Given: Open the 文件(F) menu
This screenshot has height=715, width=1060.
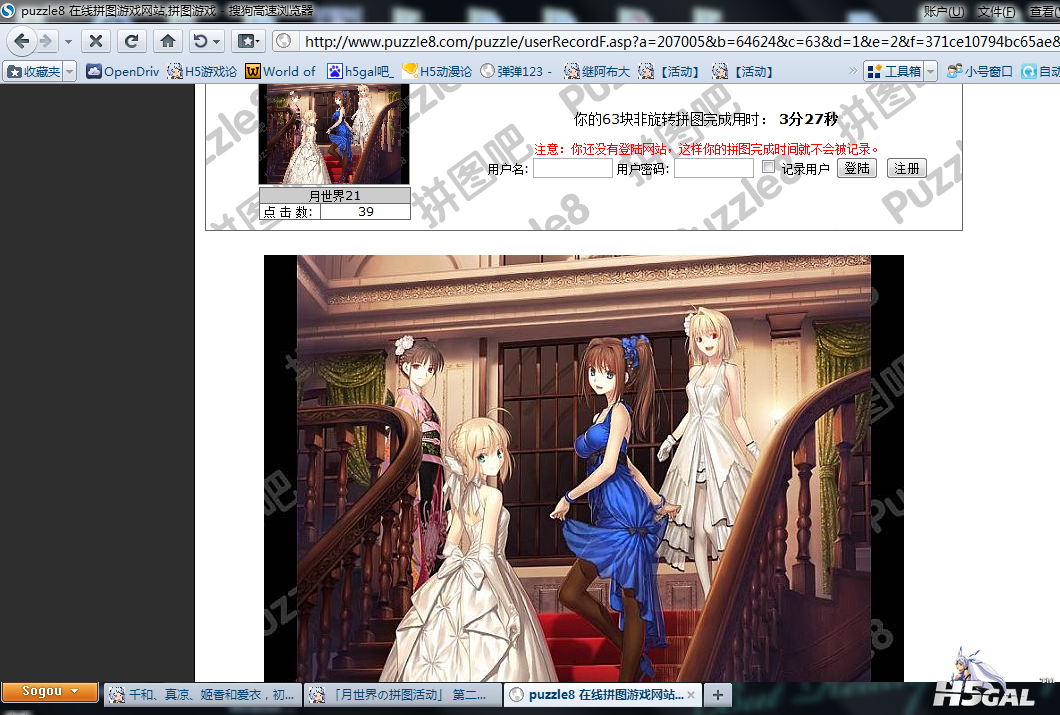Looking at the screenshot, I should click(x=995, y=11).
